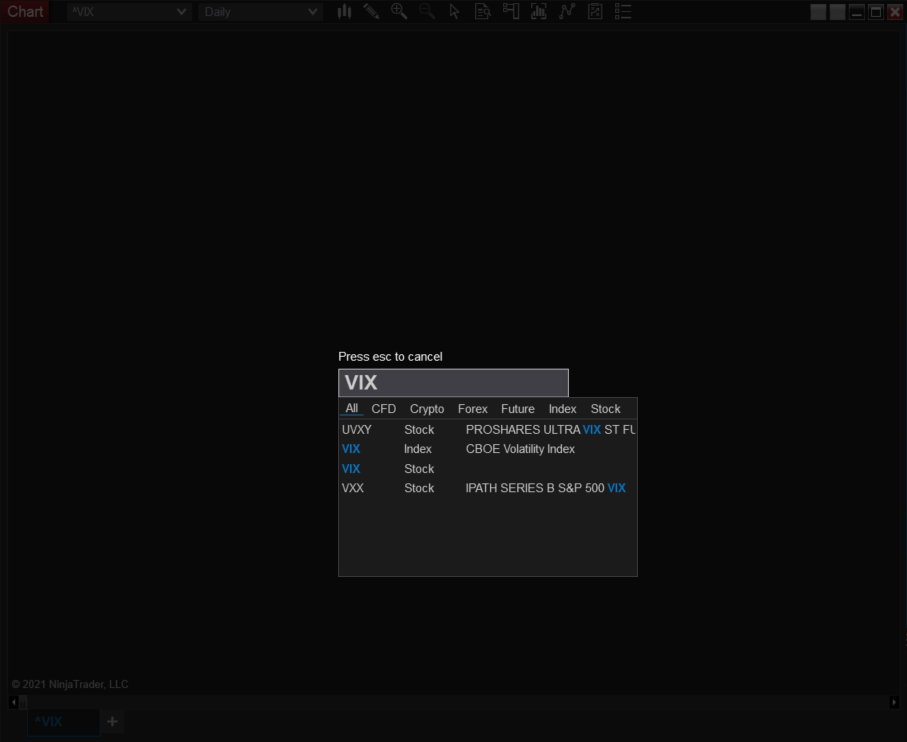Select the Forex filter tab
This screenshot has width=907, height=742.
pos(473,409)
